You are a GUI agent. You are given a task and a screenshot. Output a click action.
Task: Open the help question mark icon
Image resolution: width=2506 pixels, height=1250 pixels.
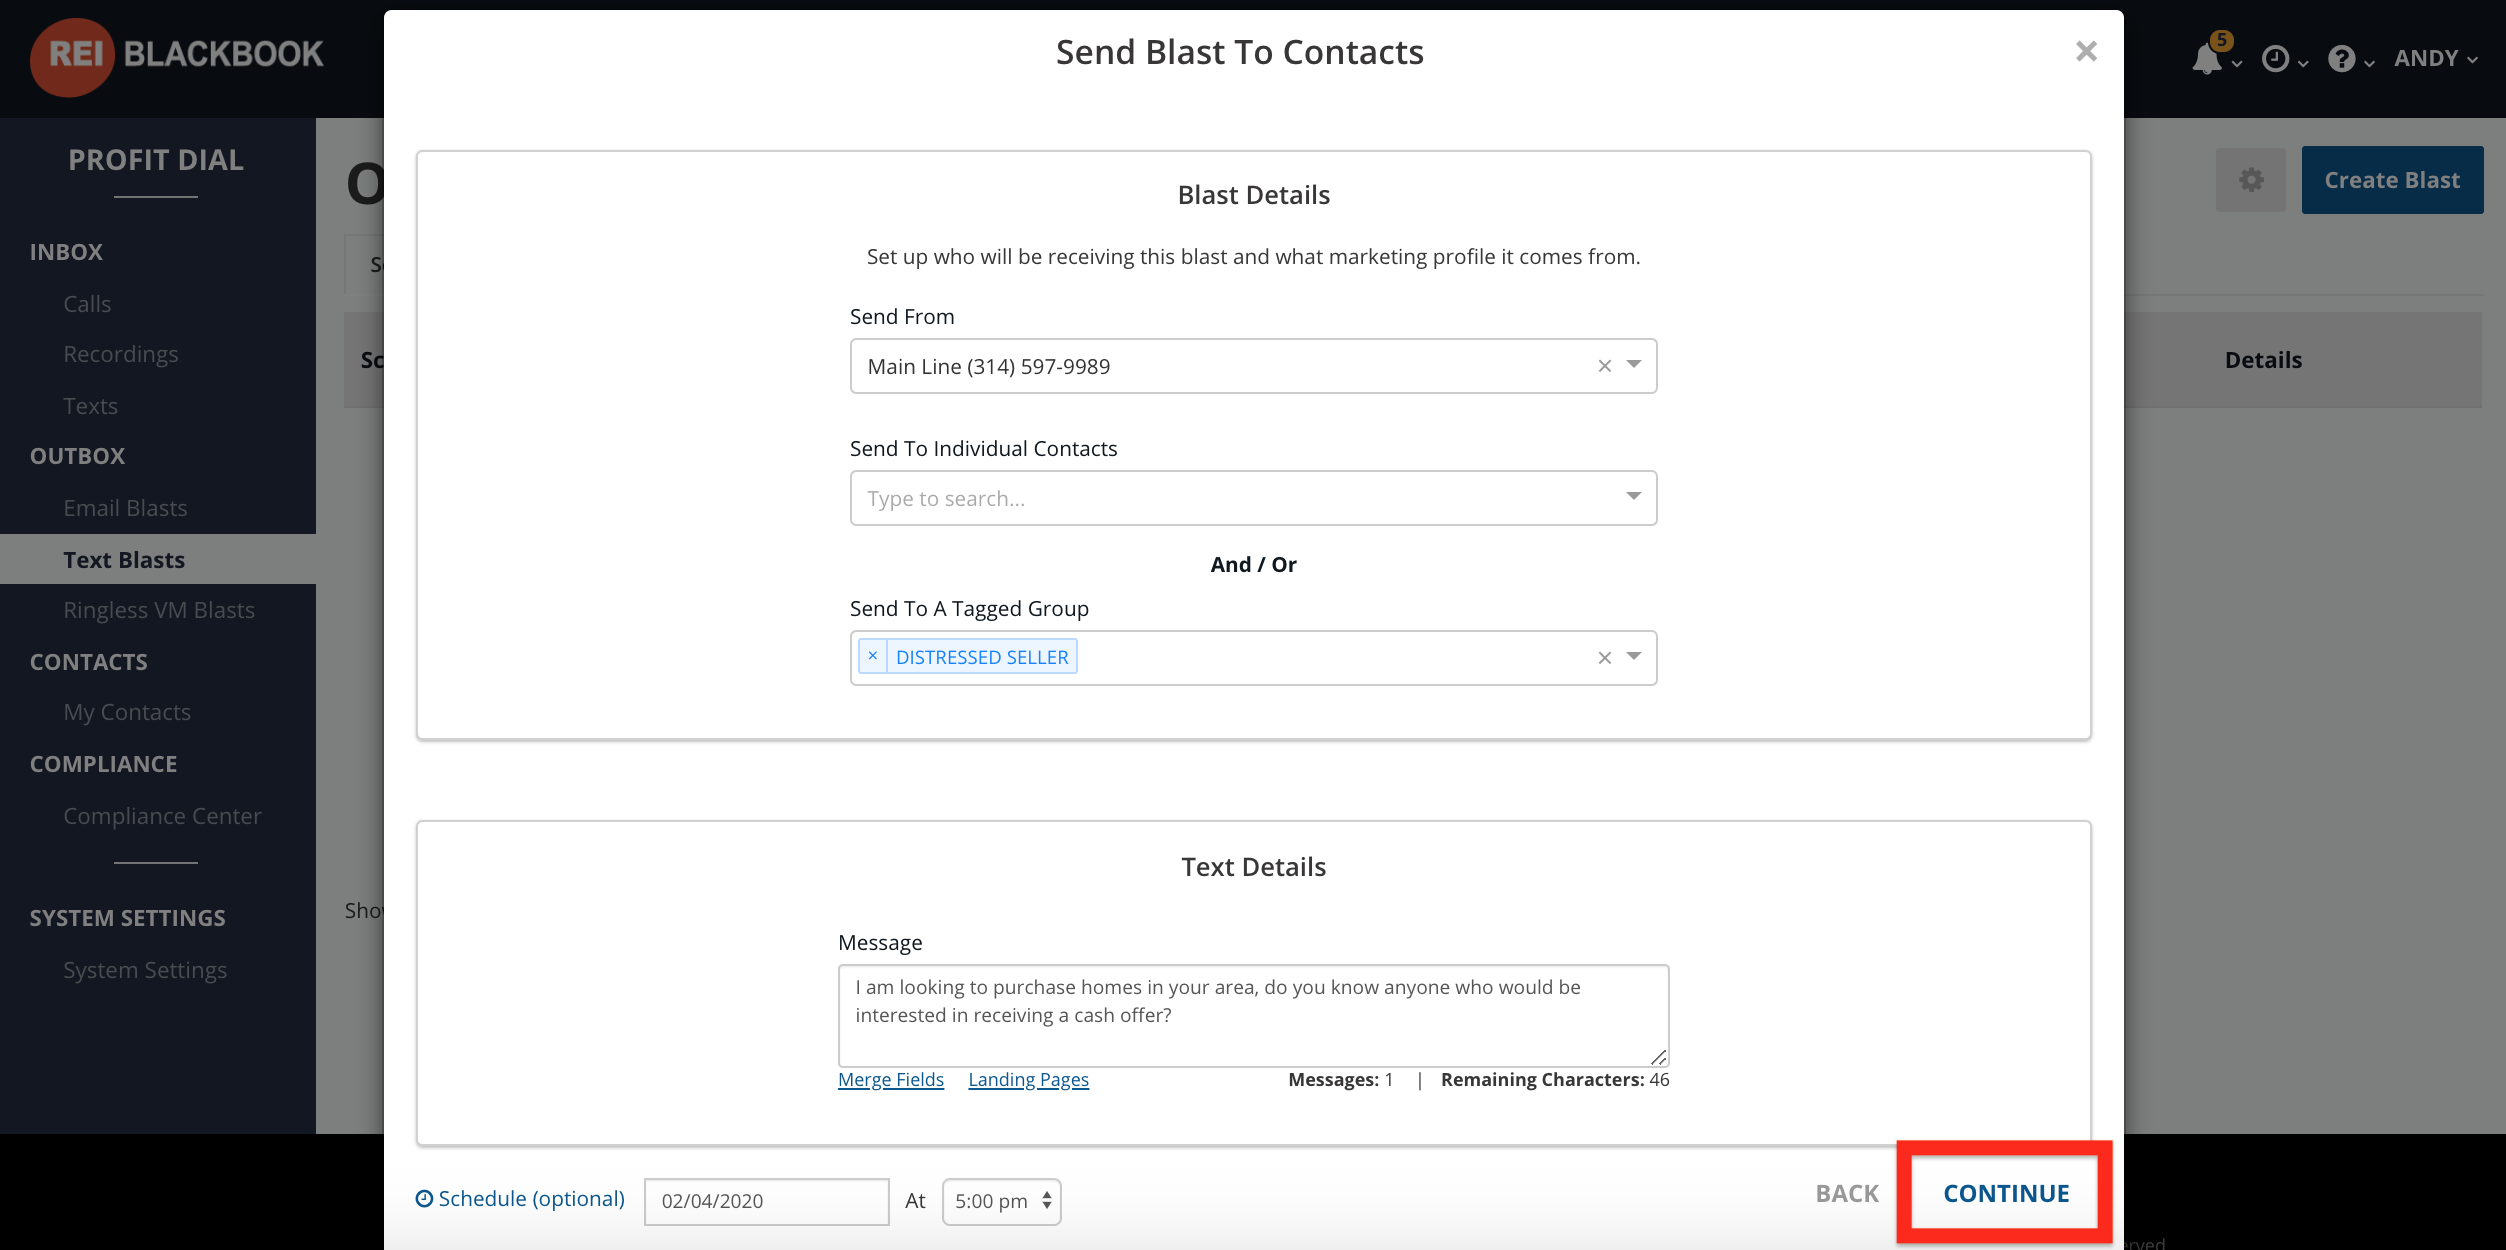2342,59
